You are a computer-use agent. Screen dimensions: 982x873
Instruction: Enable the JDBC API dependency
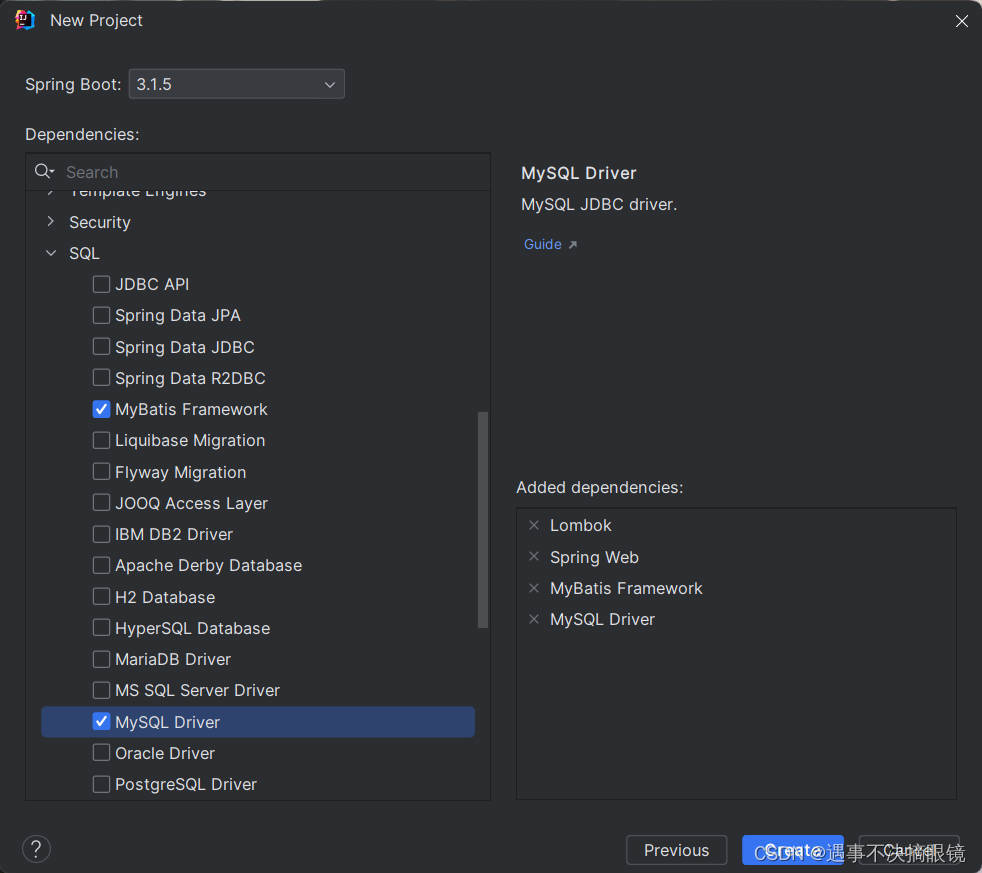[101, 284]
